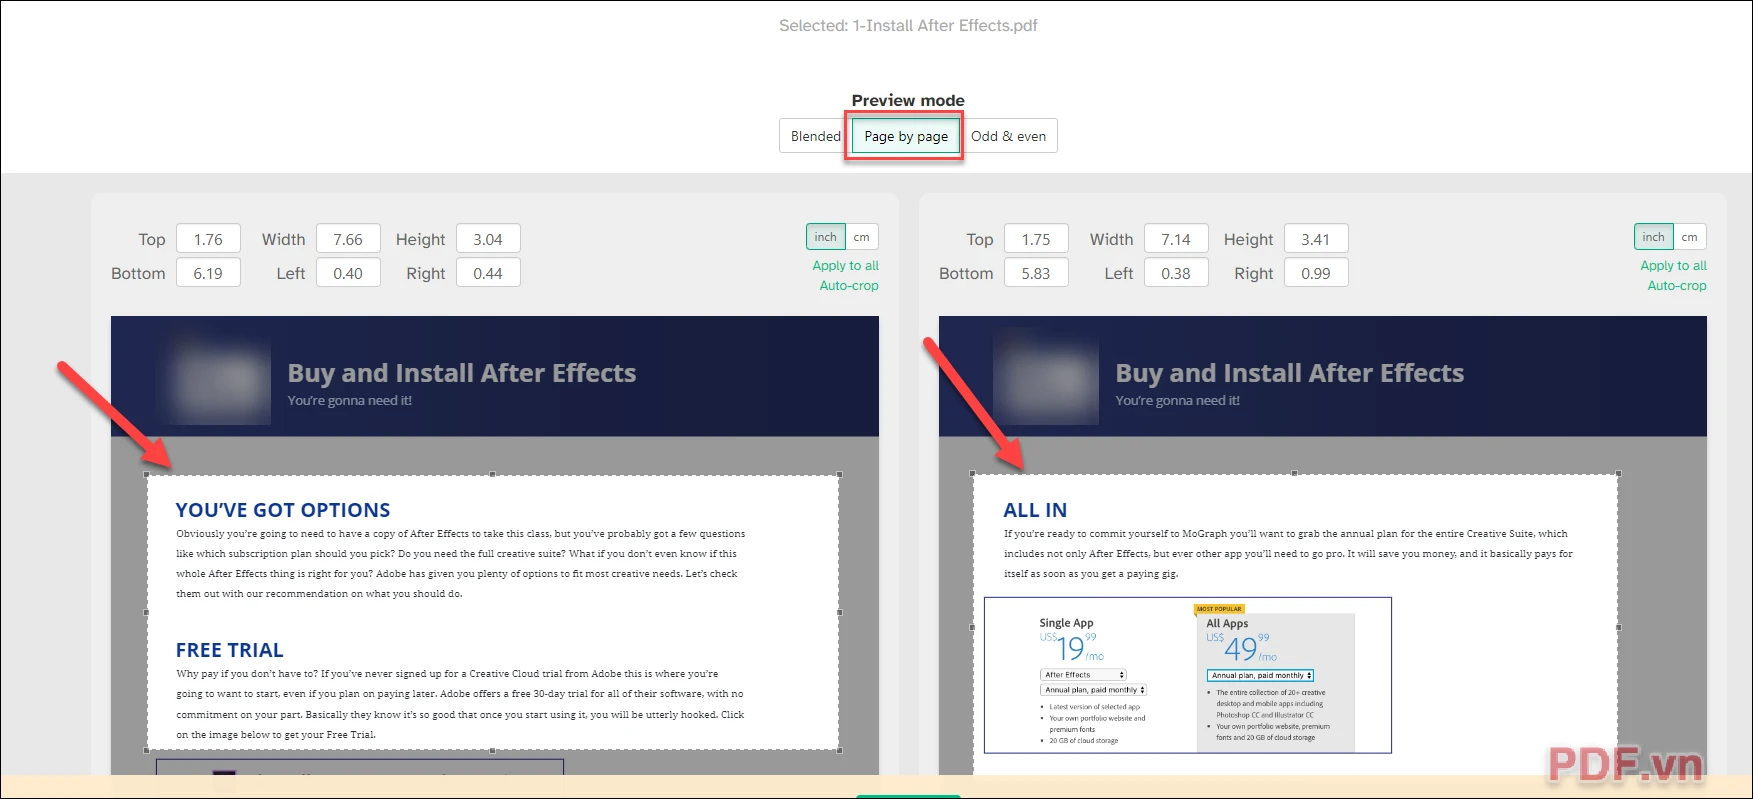Click the YOU'VE GOT OPTIONS heading

(283, 510)
